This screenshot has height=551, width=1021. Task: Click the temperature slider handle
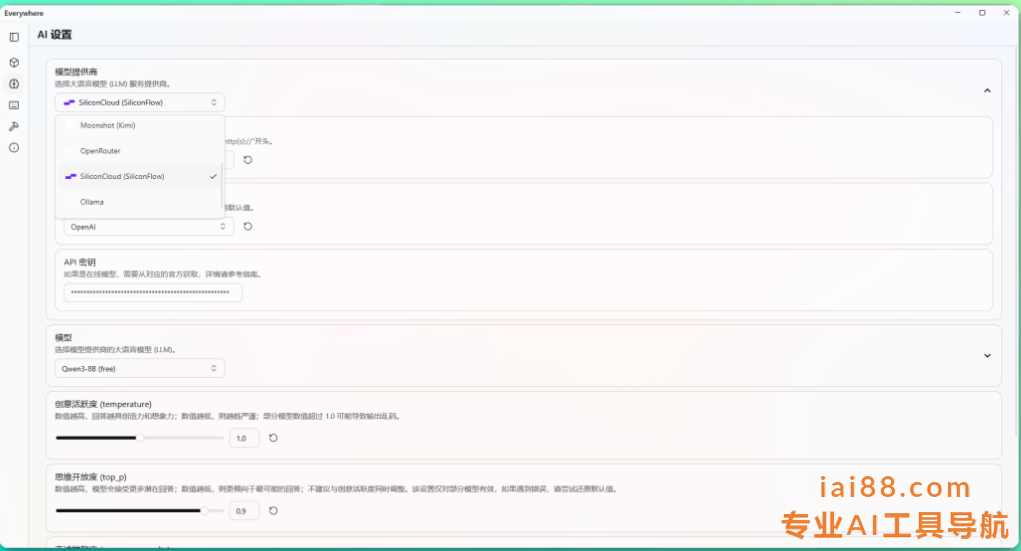tap(140, 438)
